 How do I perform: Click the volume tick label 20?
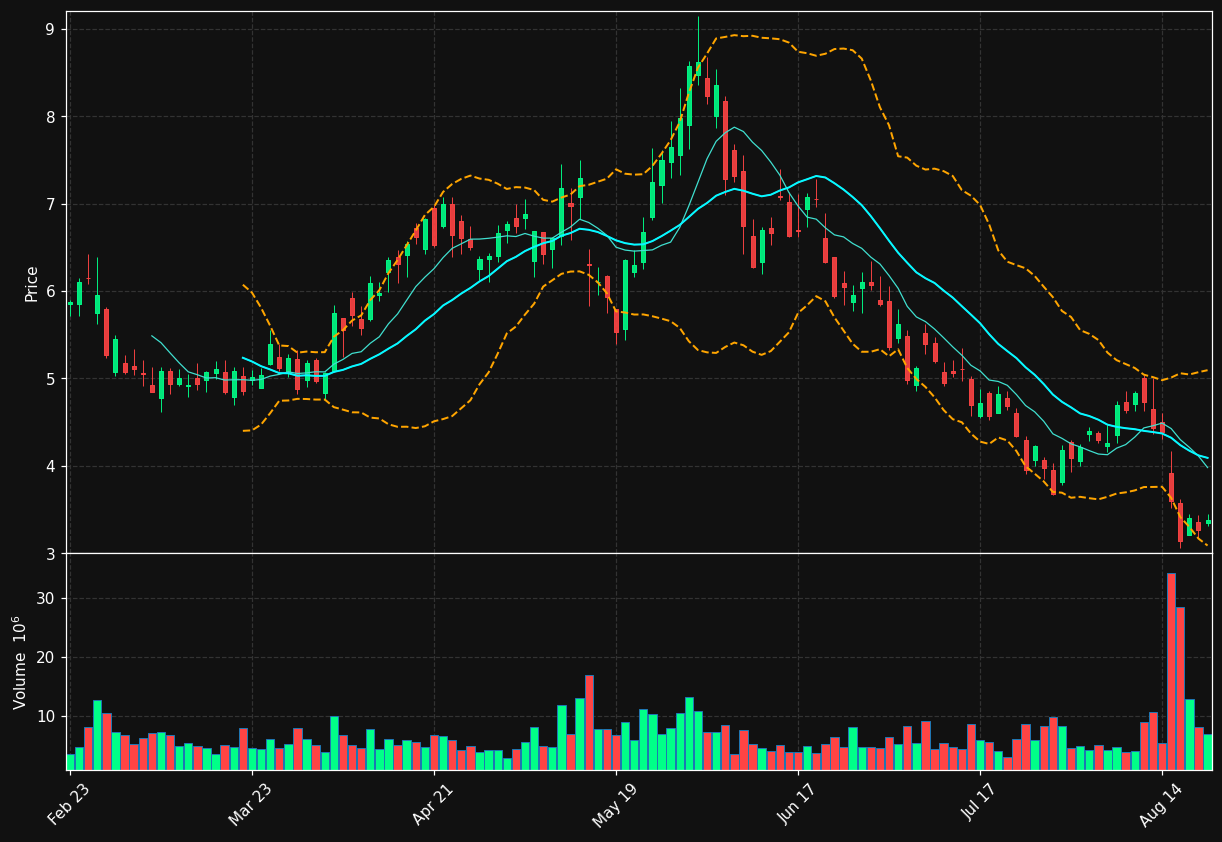point(46,658)
